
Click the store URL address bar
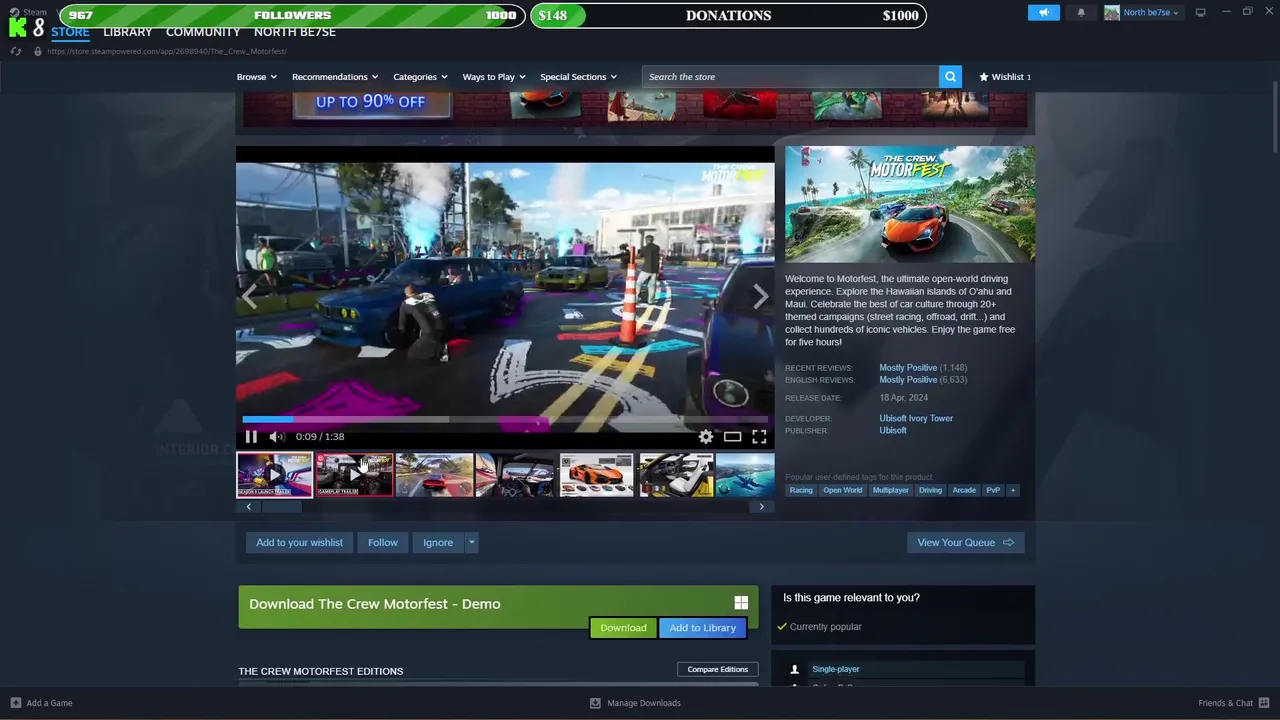point(167,51)
